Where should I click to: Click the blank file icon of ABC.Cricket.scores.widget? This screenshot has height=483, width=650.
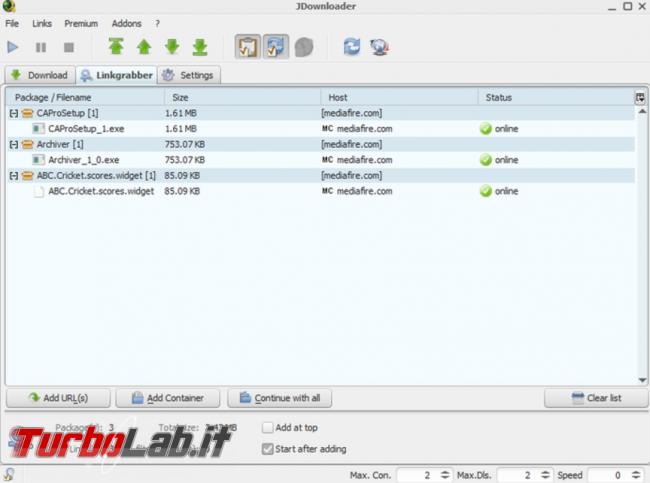point(39,191)
